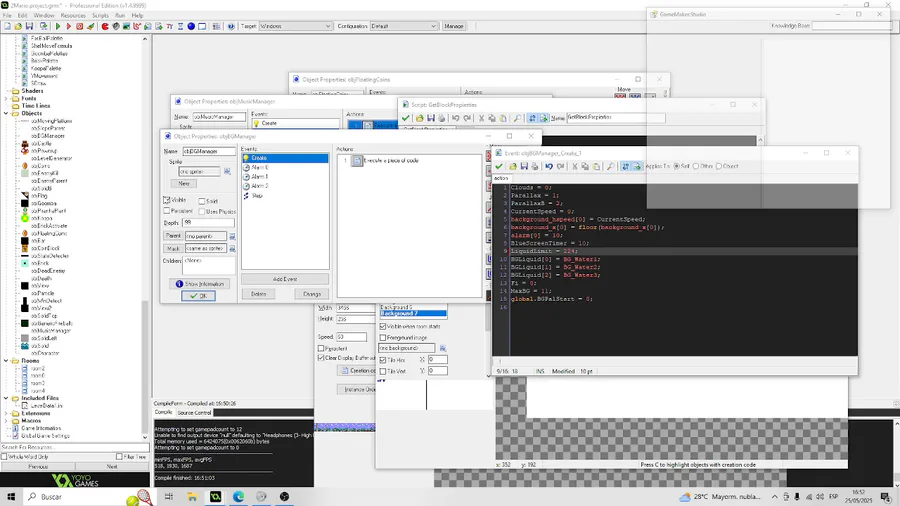Click OK in objBGManager properties
Image resolution: width=900 pixels, height=506 pixels.
(199, 296)
